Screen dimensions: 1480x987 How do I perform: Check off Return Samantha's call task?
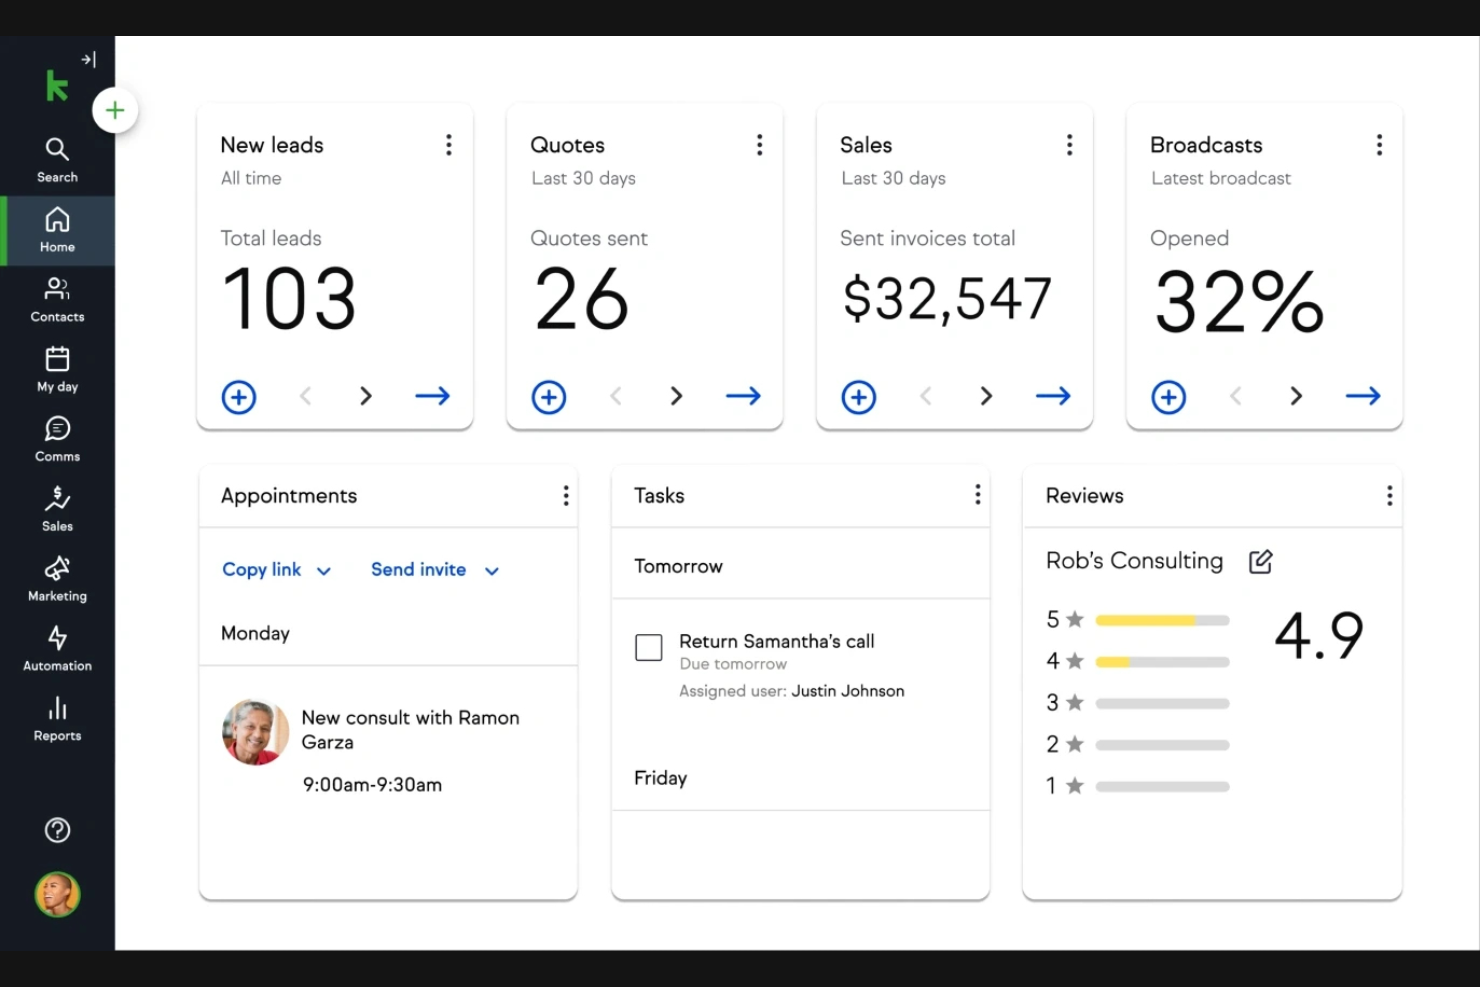point(649,648)
